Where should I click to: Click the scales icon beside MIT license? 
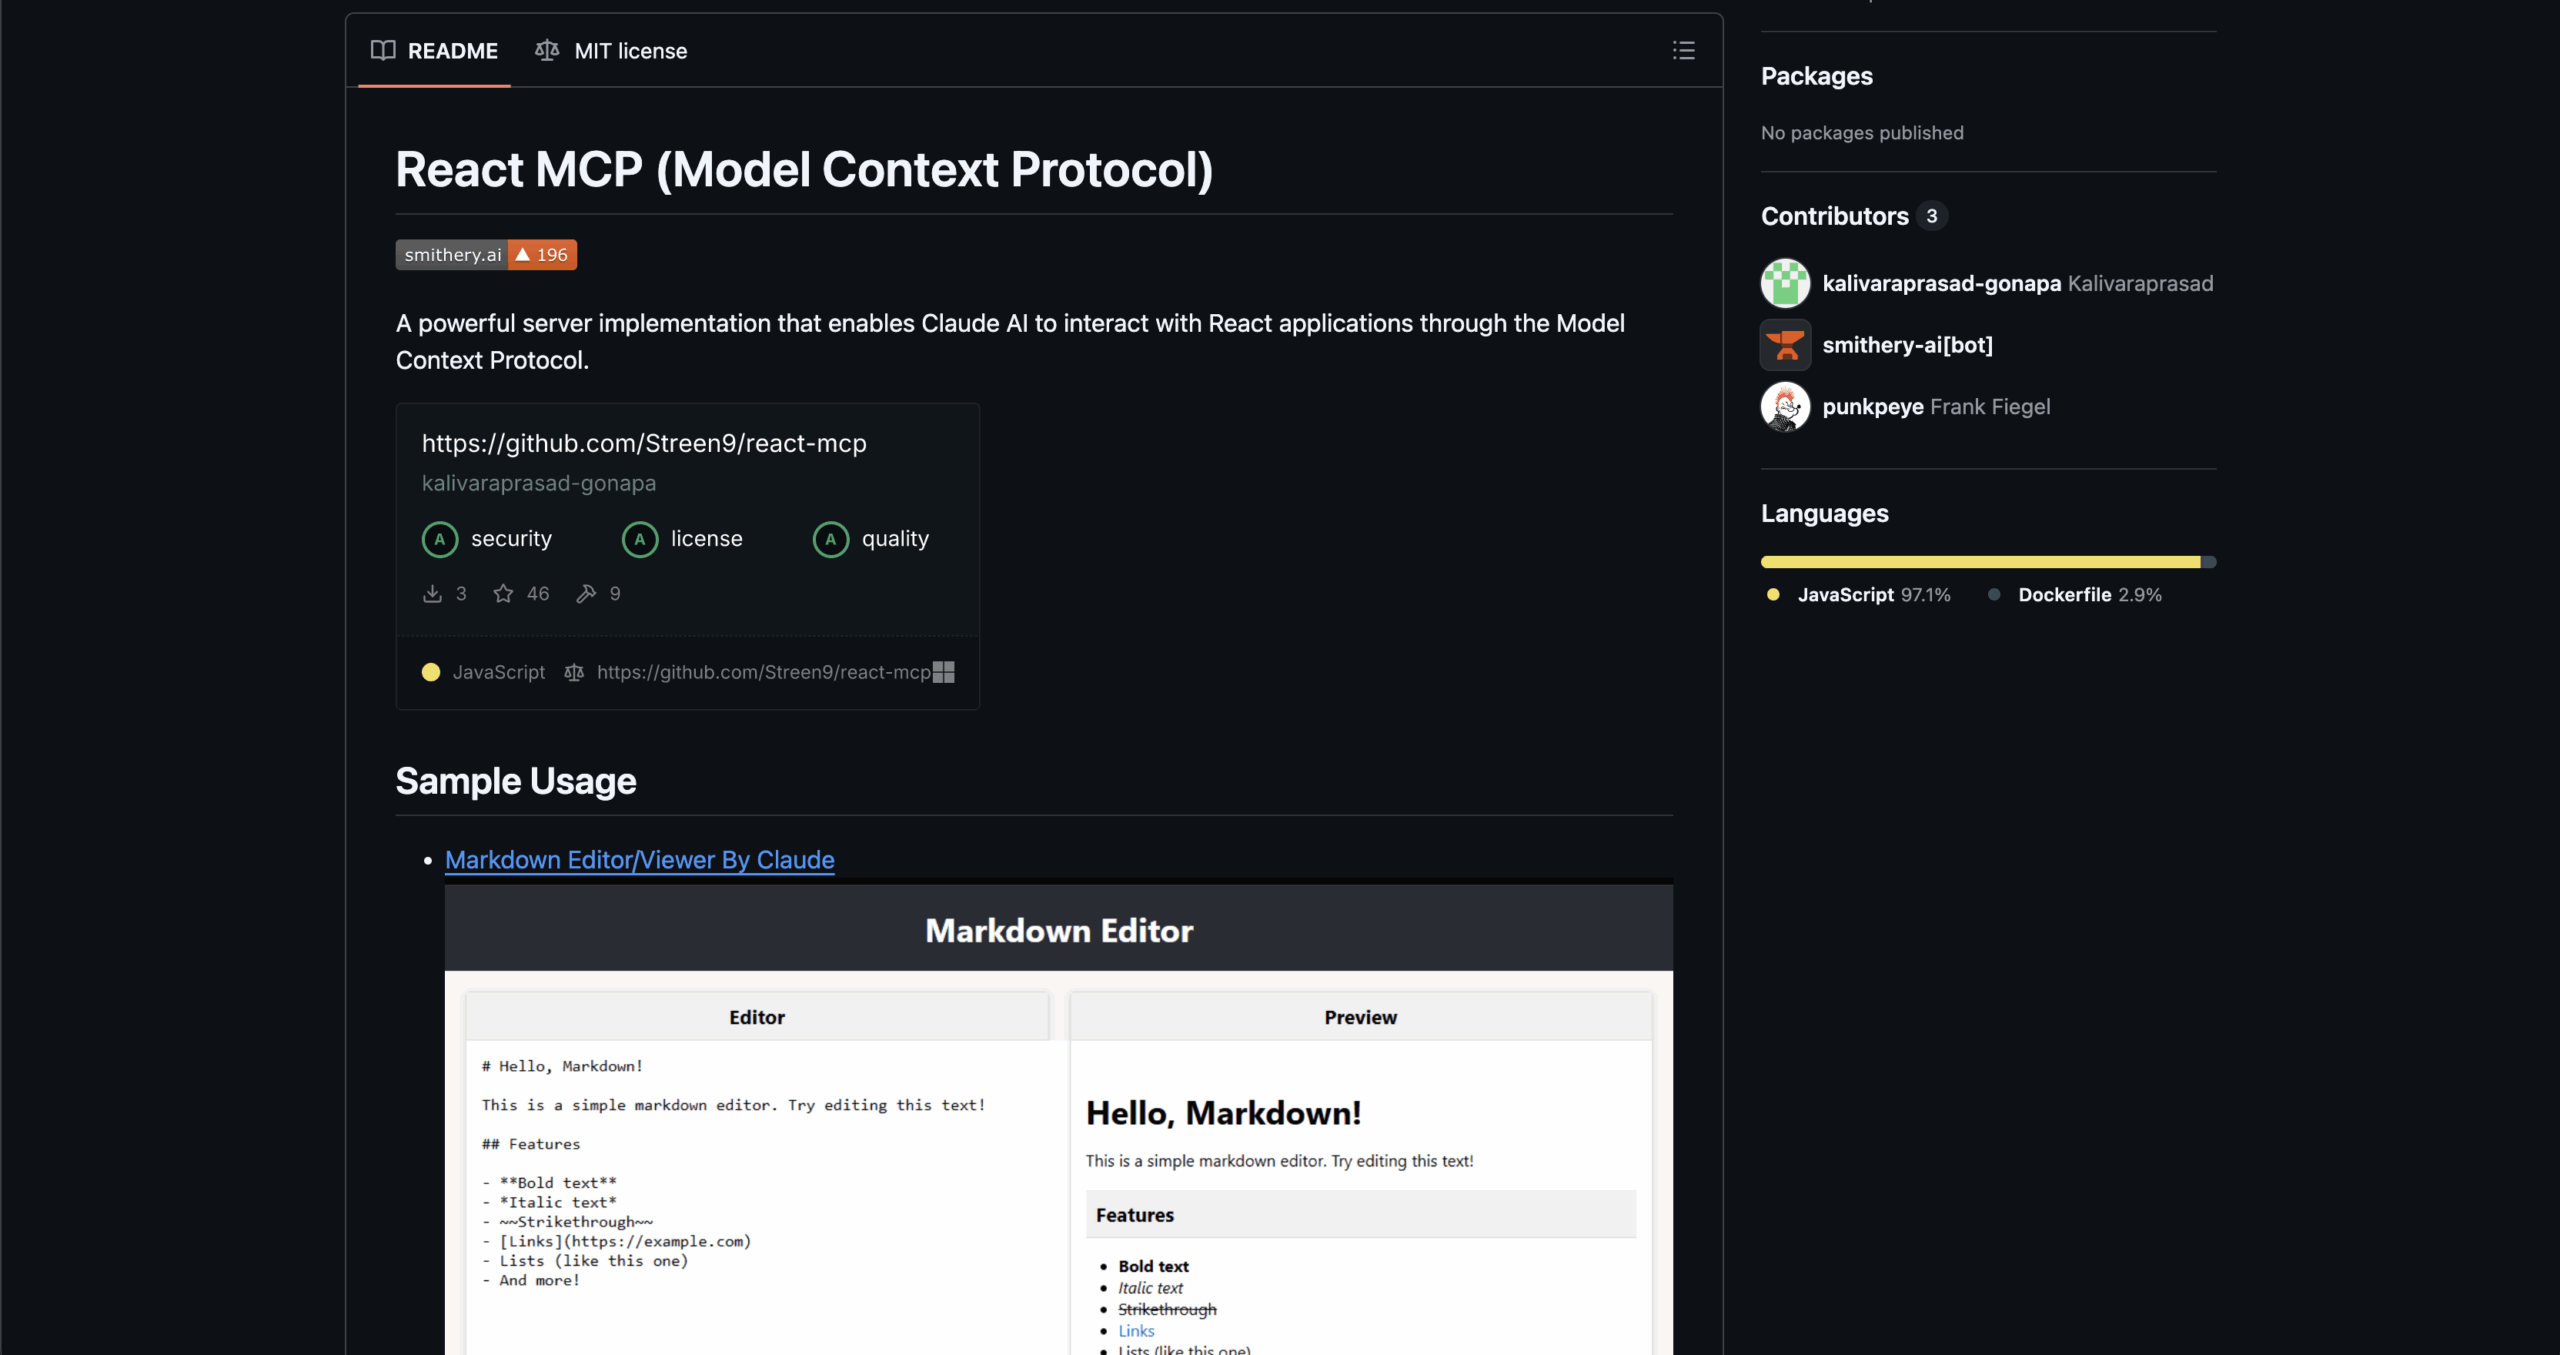(547, 50)
